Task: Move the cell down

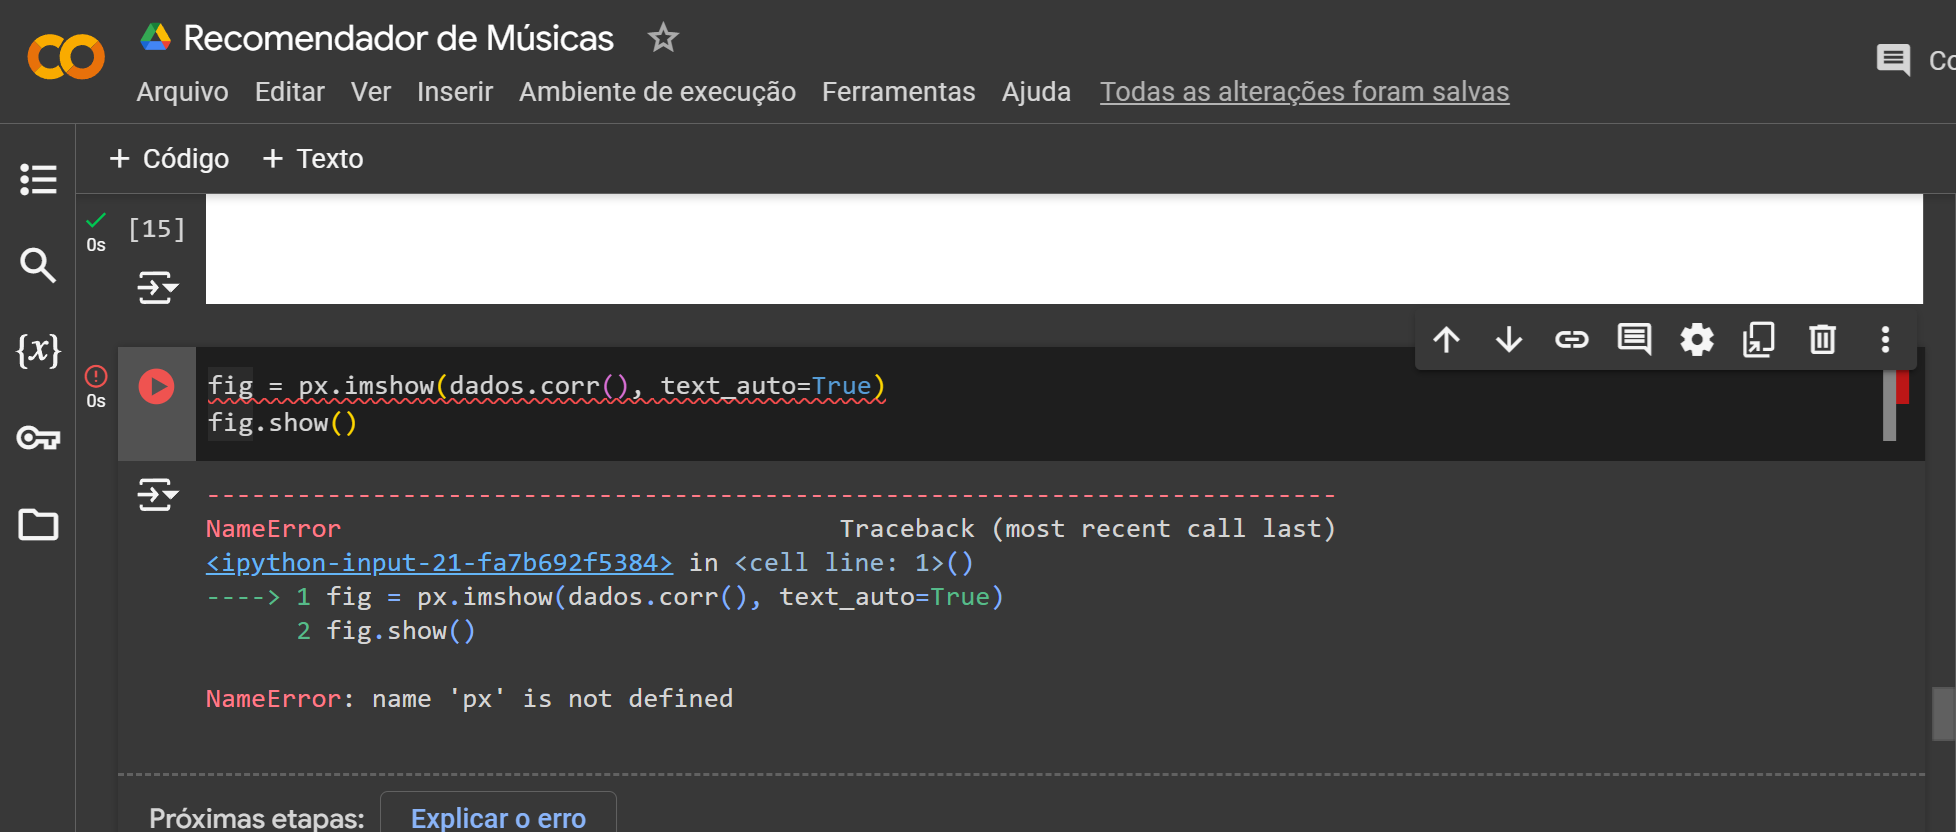Action: point(1509,340)
